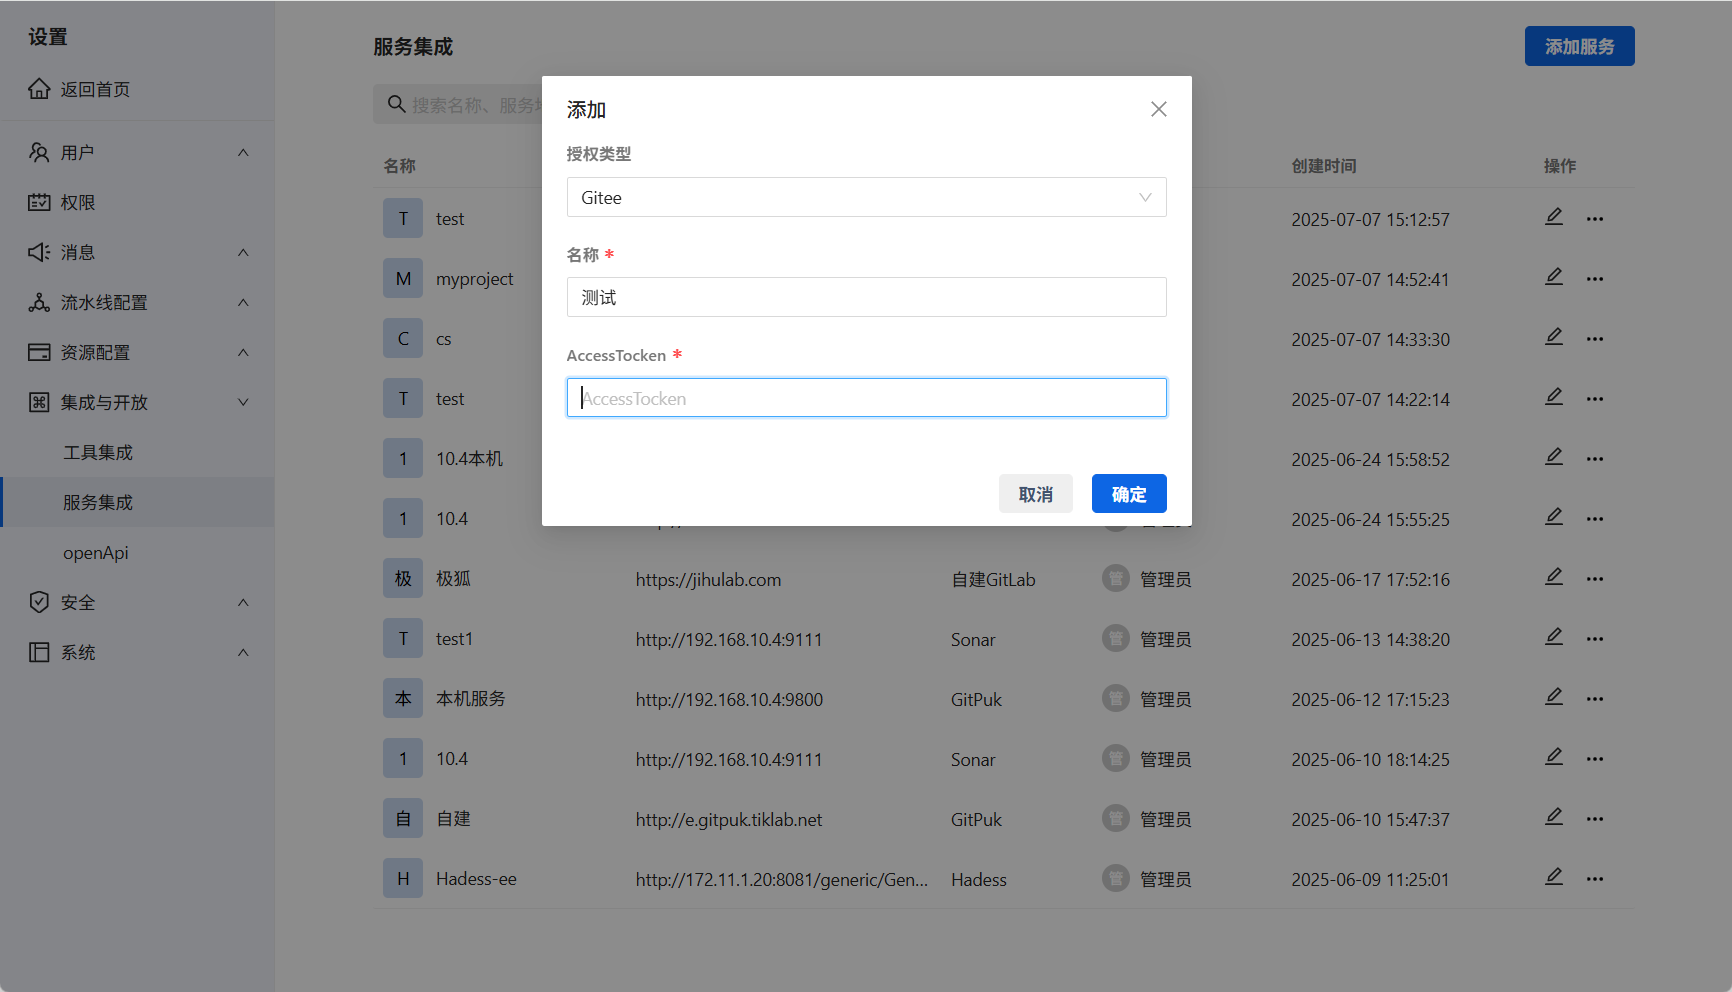Image resolution: width=1732 pixels, height=992 pixels.
Task: Click the search magnifier icon
Action: pyautogui.click(x=395, y=104)
